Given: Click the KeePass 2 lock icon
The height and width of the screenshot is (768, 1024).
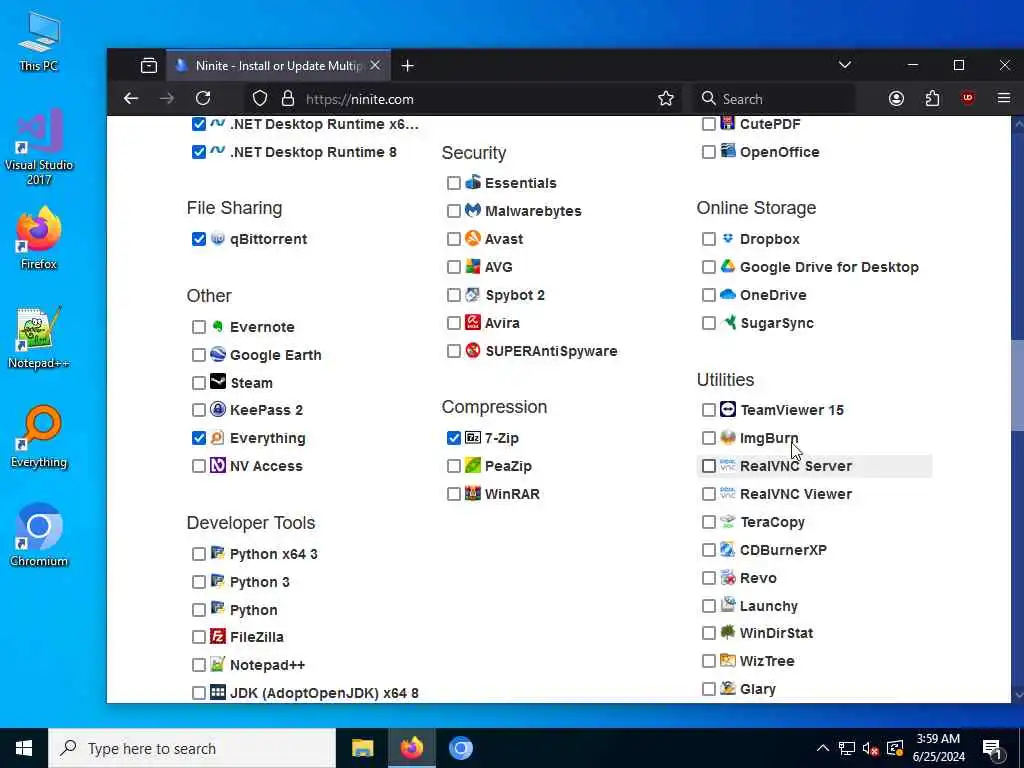Looking at the screenshot, I should tap(217, 409).
